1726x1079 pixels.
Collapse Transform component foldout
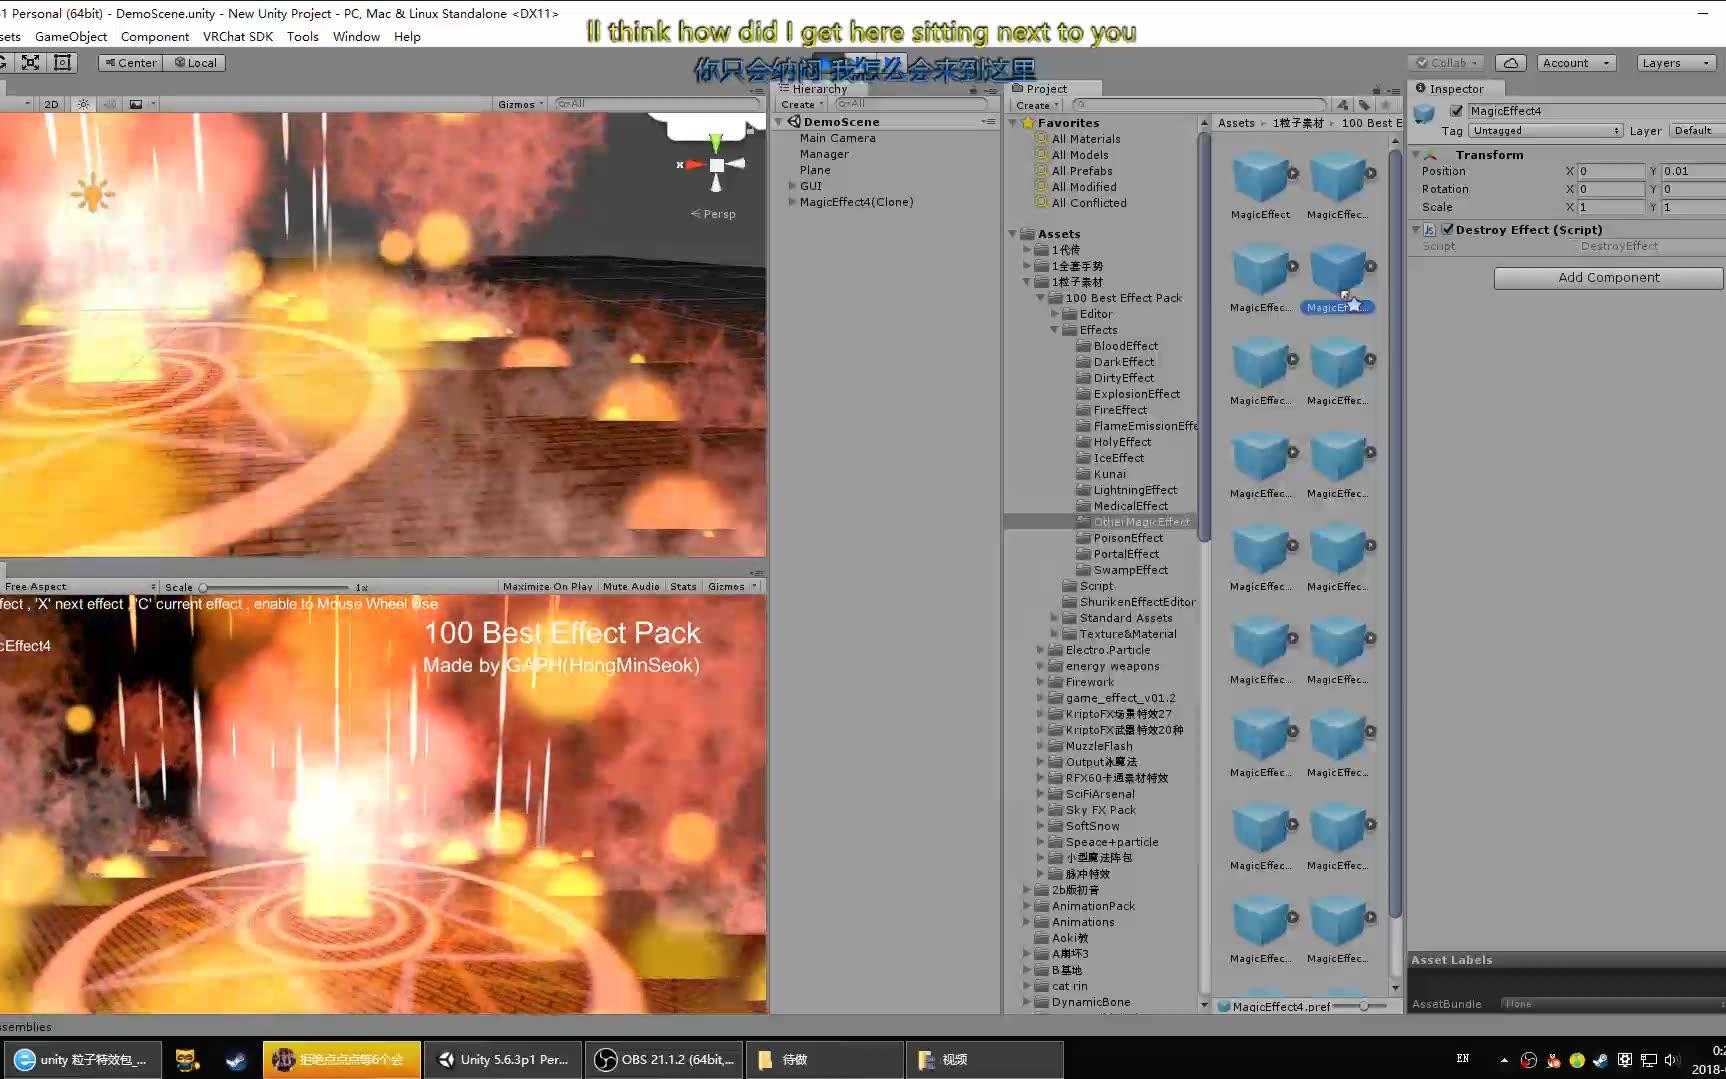click(x=1416, y=155)
